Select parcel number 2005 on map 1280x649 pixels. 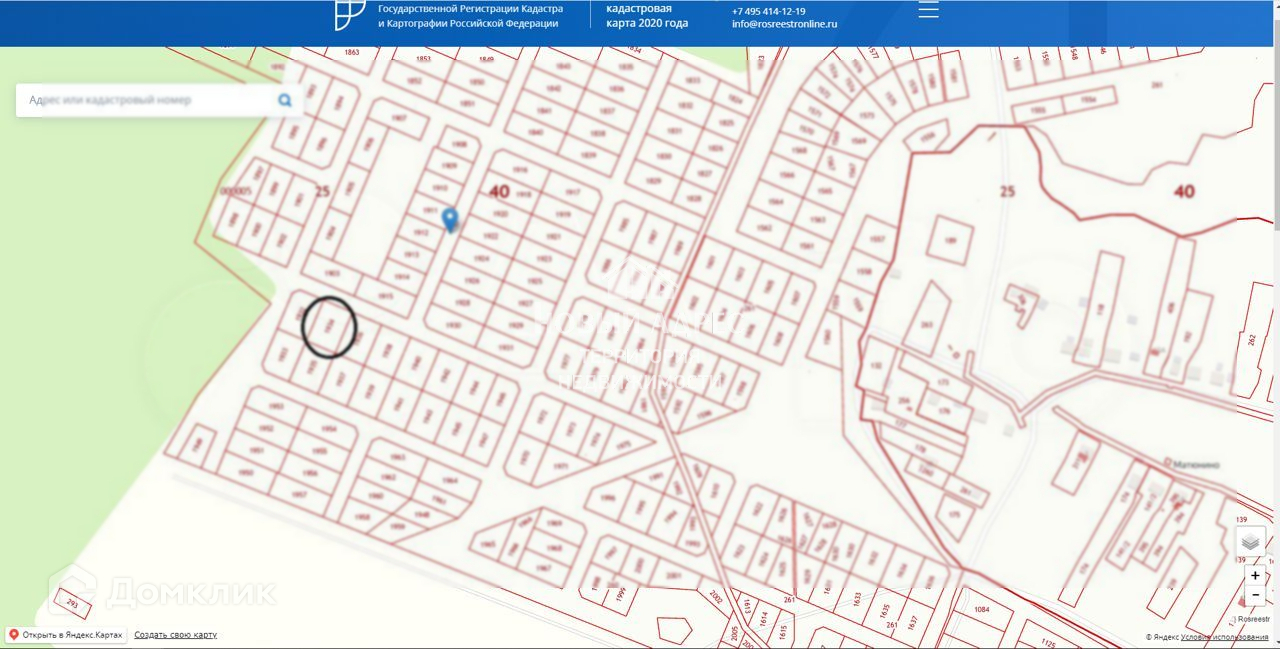733,636
